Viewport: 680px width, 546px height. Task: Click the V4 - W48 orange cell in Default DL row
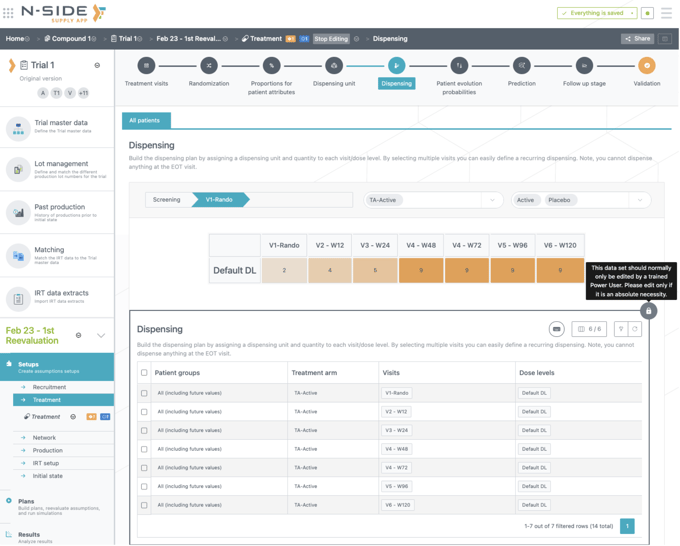point(421,270)
